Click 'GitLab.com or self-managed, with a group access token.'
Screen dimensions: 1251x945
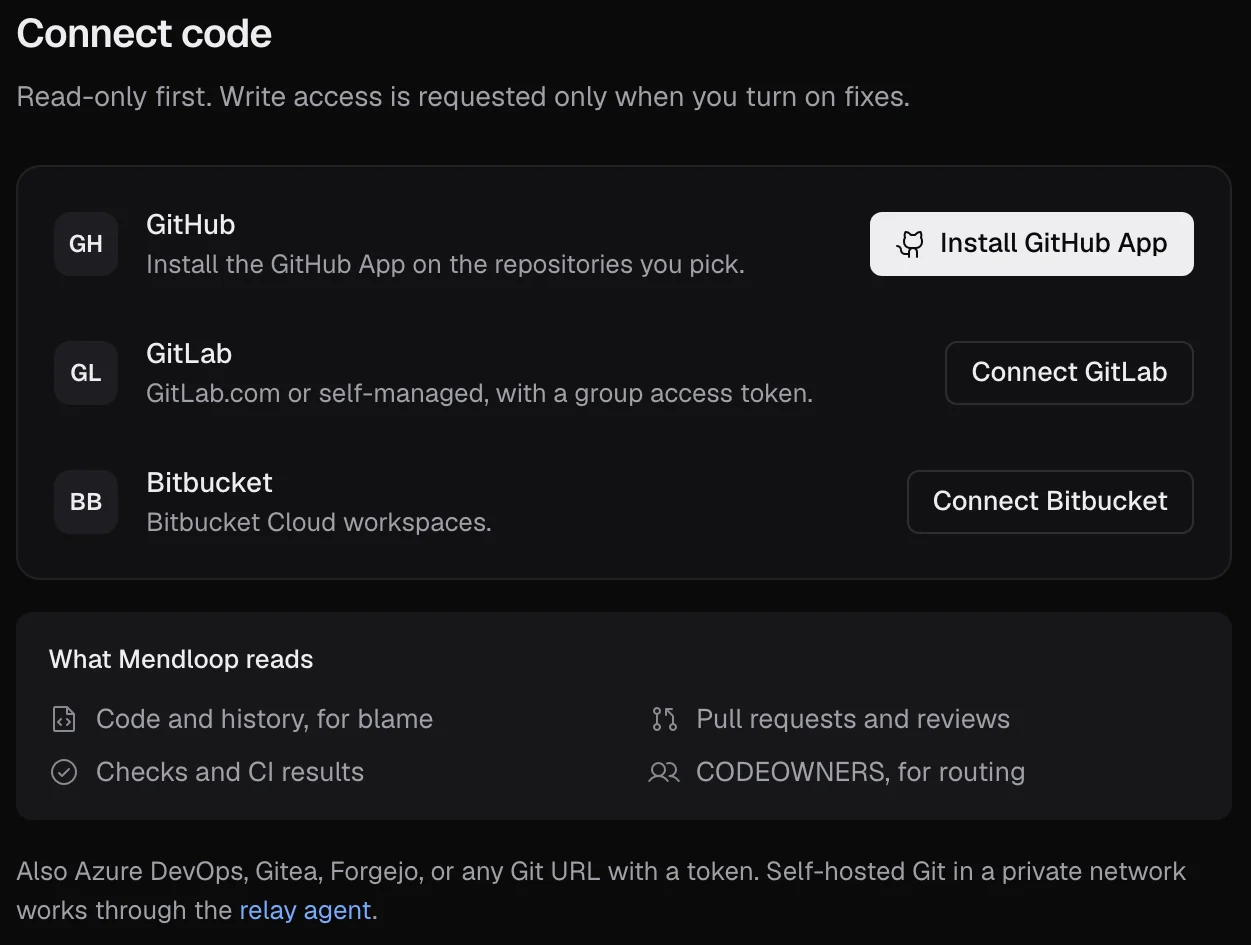480,393
